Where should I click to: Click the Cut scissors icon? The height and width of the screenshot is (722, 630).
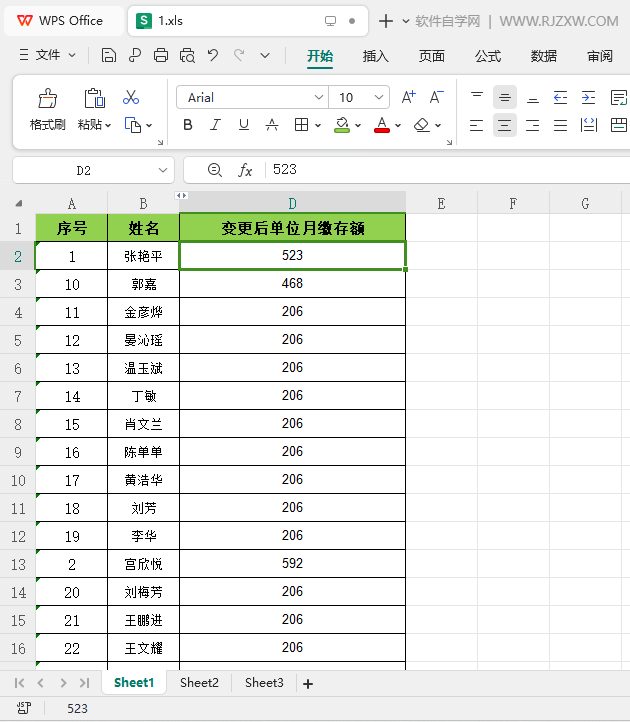click(131, 98)
